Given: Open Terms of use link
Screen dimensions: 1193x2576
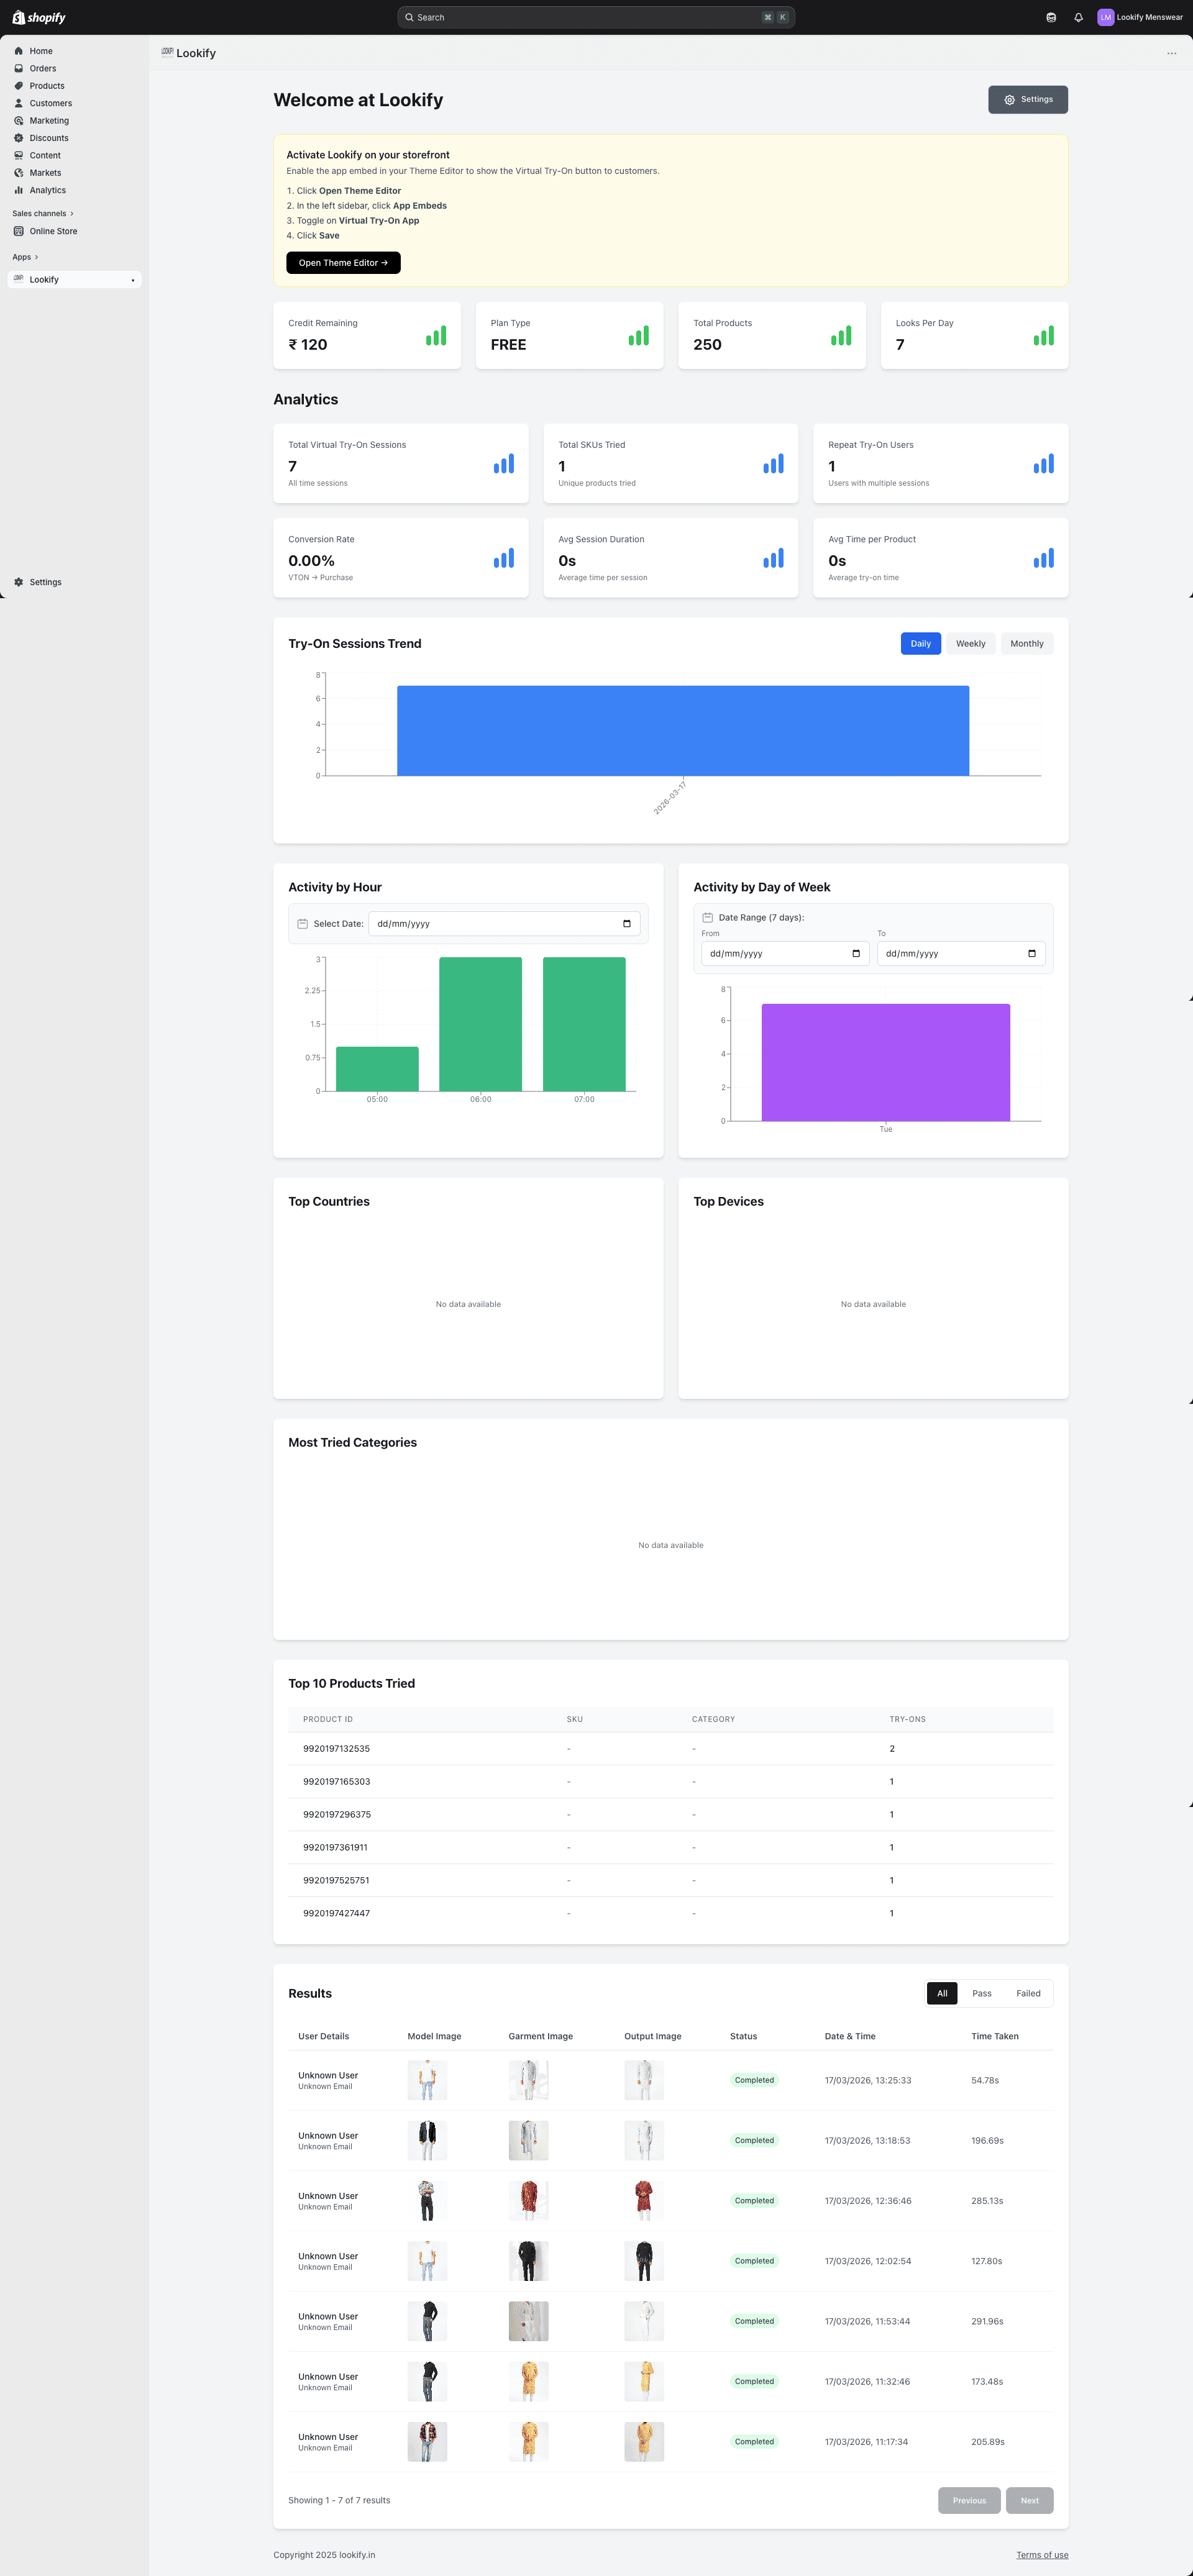Looking at the screenshot, I should [x=1042, y=2555].
